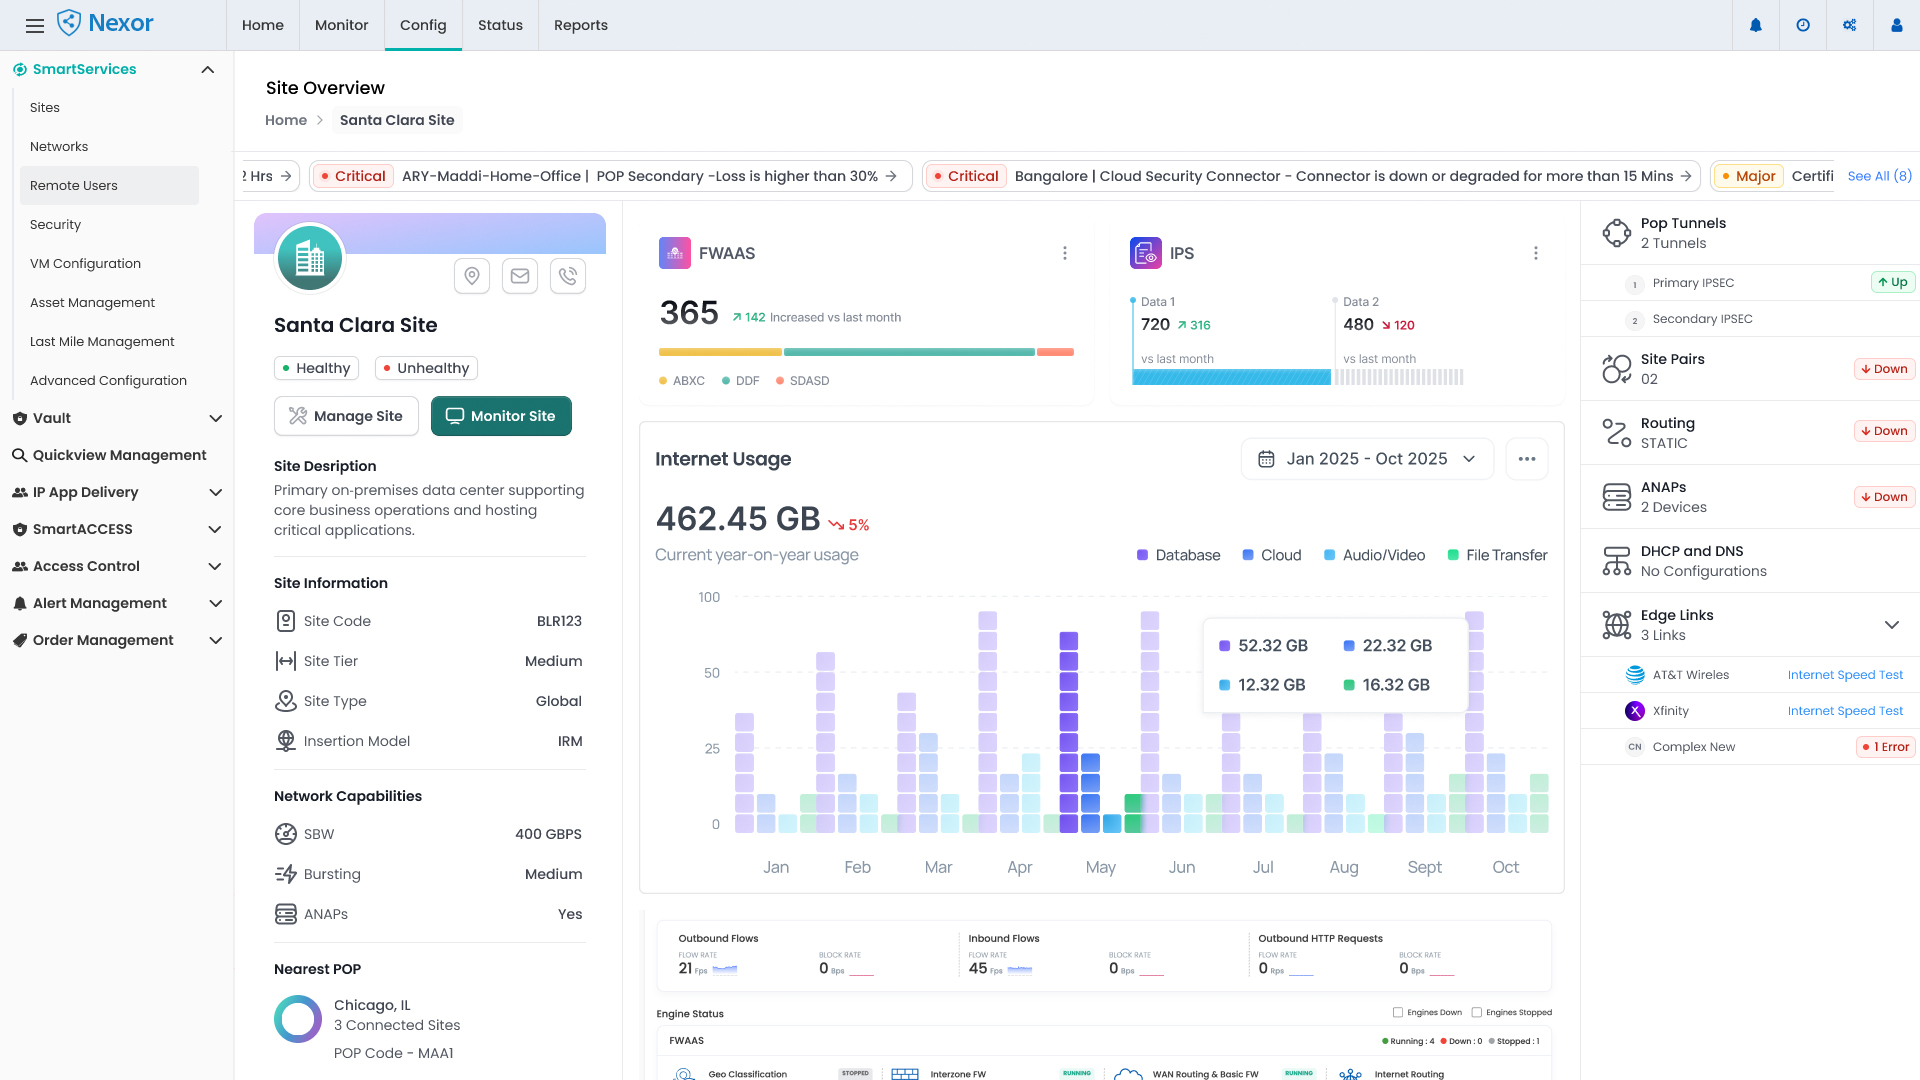Click the Monitor Site button
Viewport: 1920px width, 1080px height.
(x=501, y=416)
